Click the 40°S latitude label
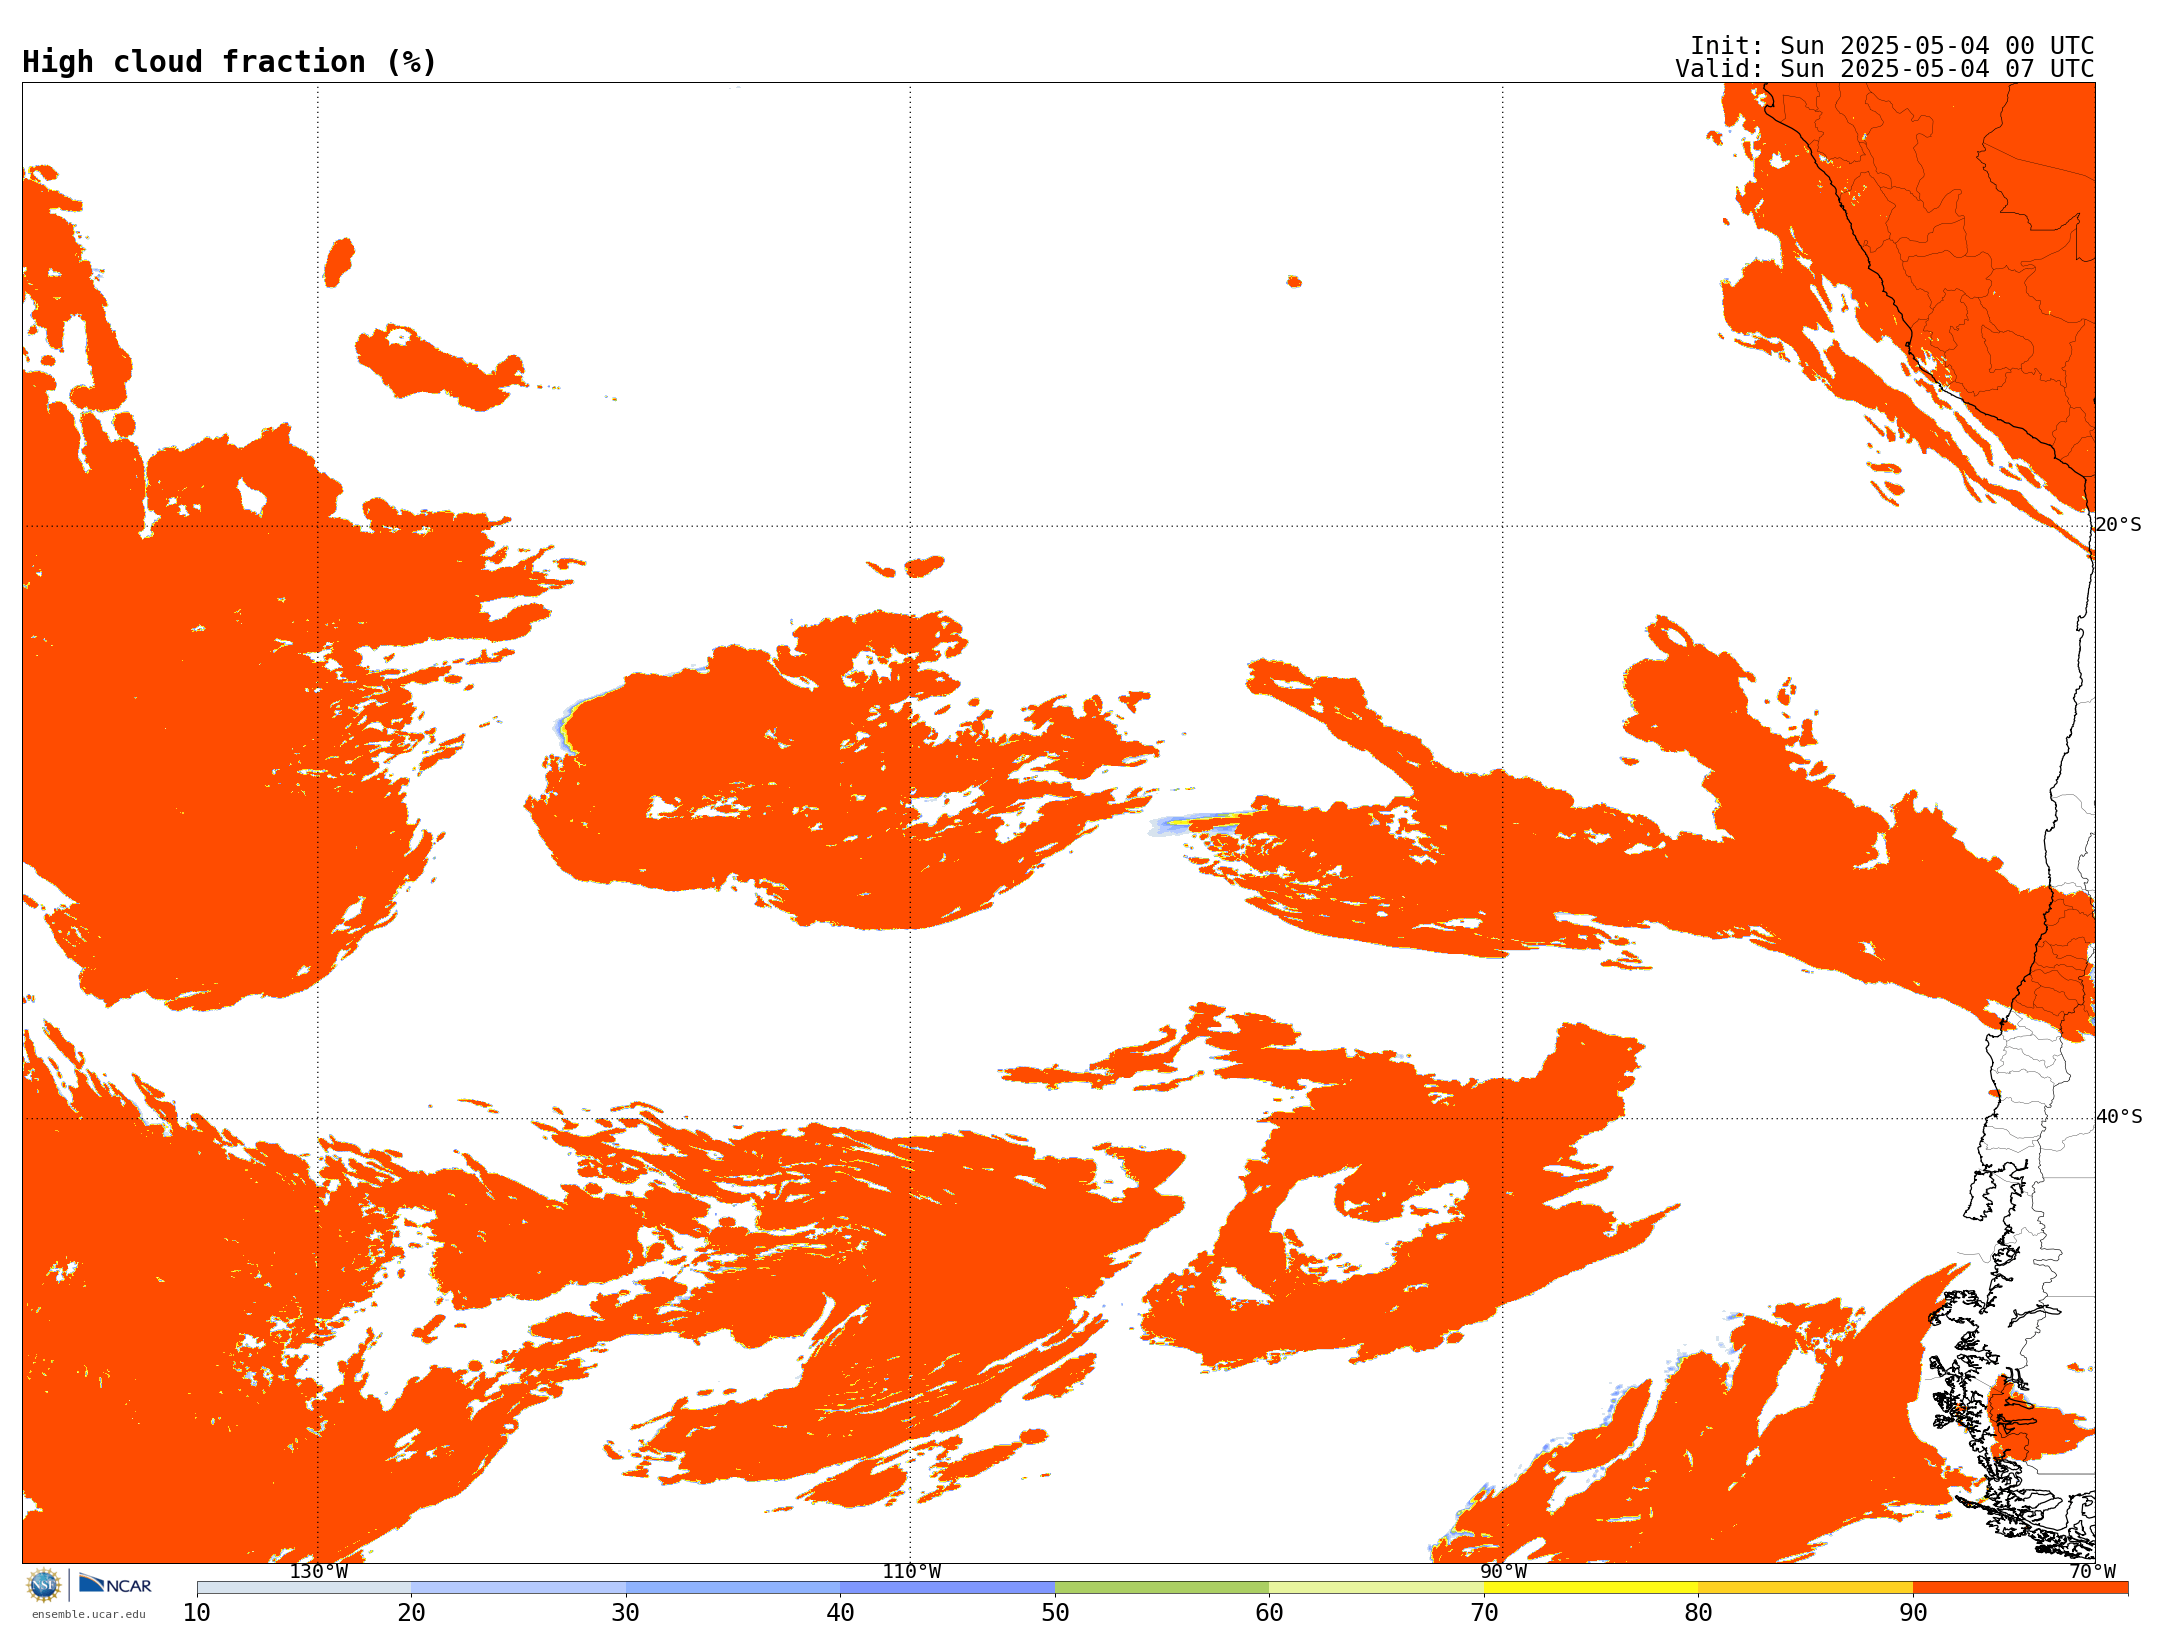 (x=2118, y=1117)
